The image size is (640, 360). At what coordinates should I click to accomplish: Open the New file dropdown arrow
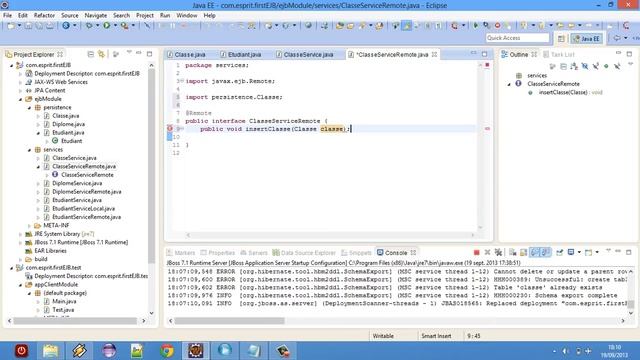click(x=19, y=26)
